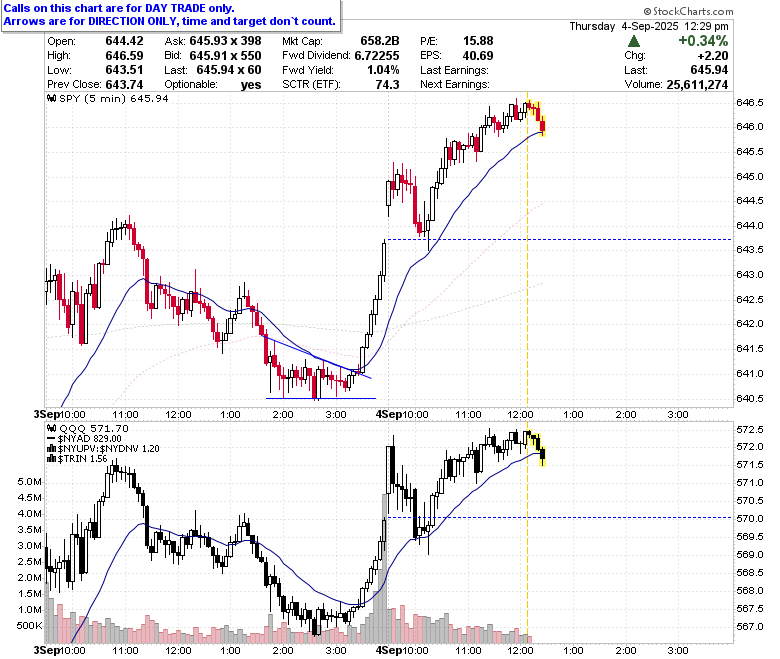Click the green up-triangle change indicator
The height and width of the screenshot is (659, 780).
click(x=634, y=41)
